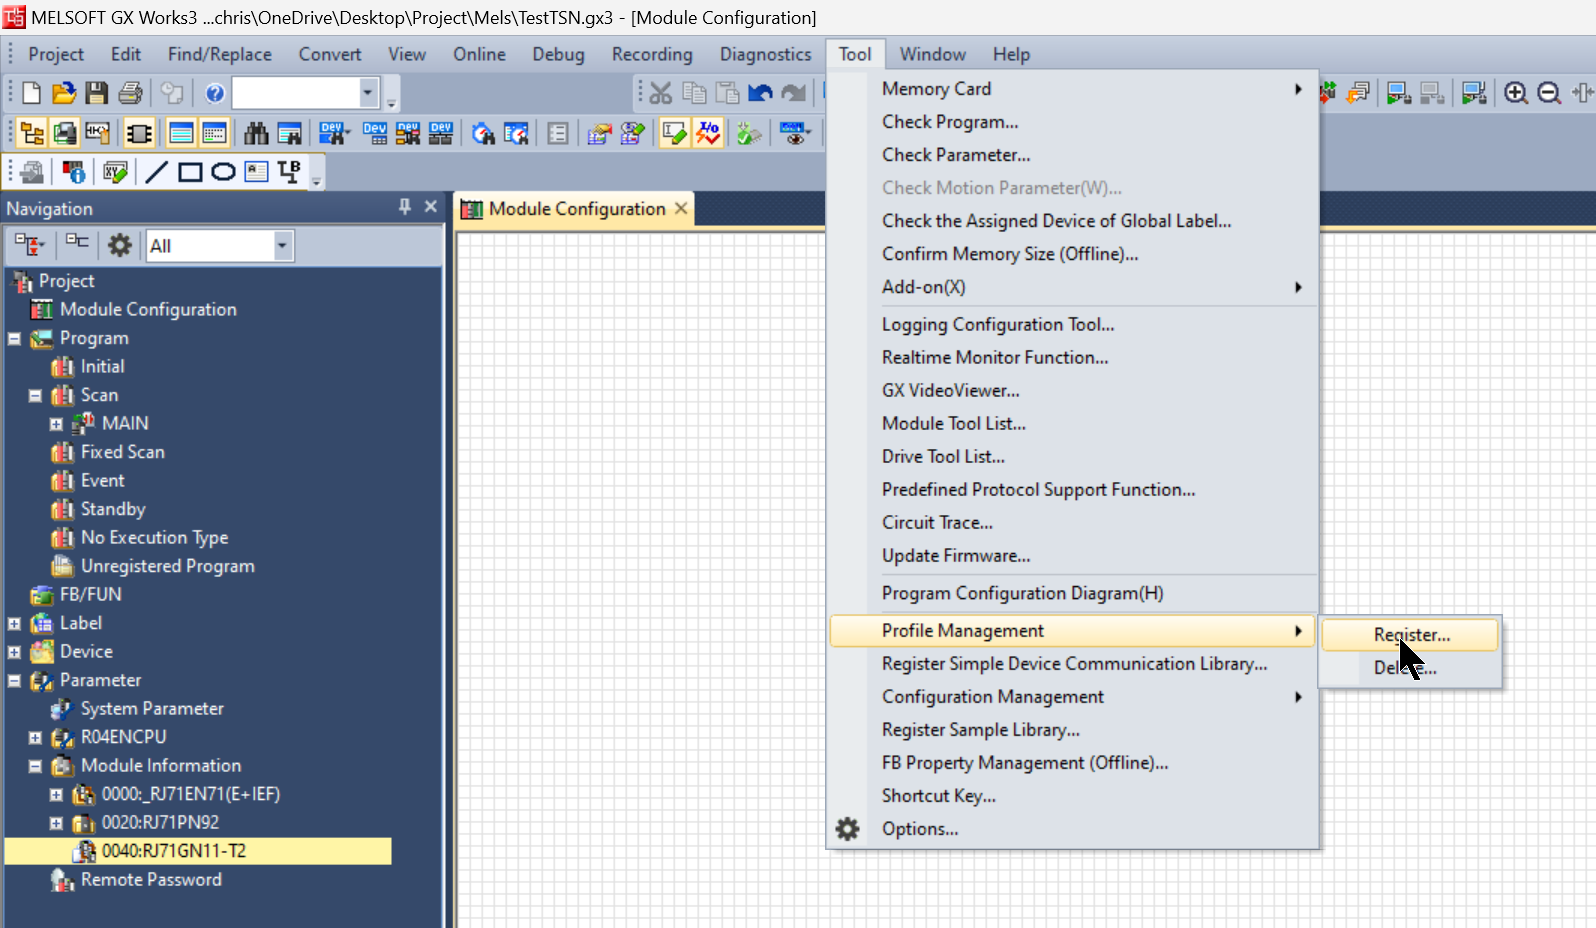1596x928 pixels.
Task: Open the Project menu
Action: click(x=56, y=54)
